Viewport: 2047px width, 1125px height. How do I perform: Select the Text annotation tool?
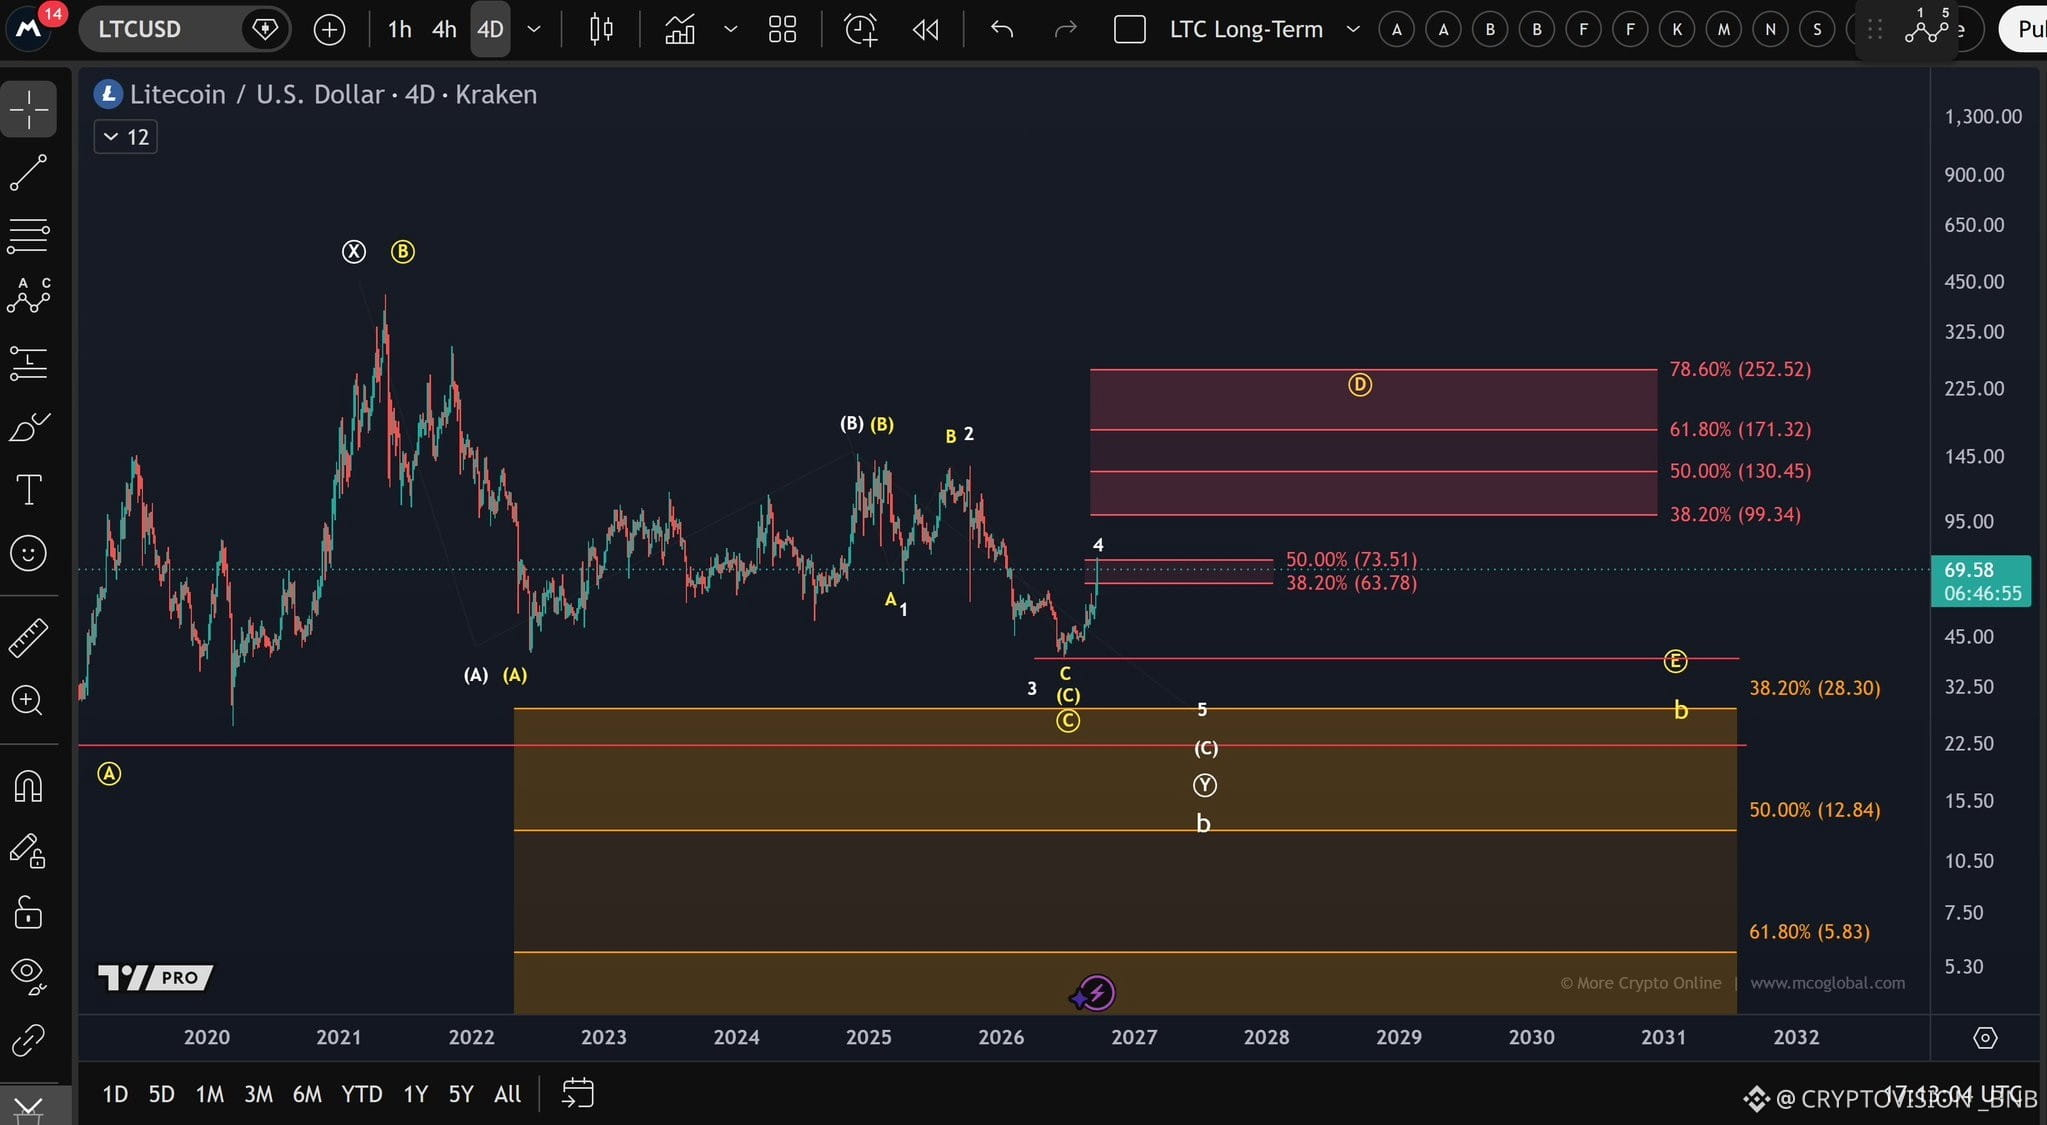tap(28, 490)
